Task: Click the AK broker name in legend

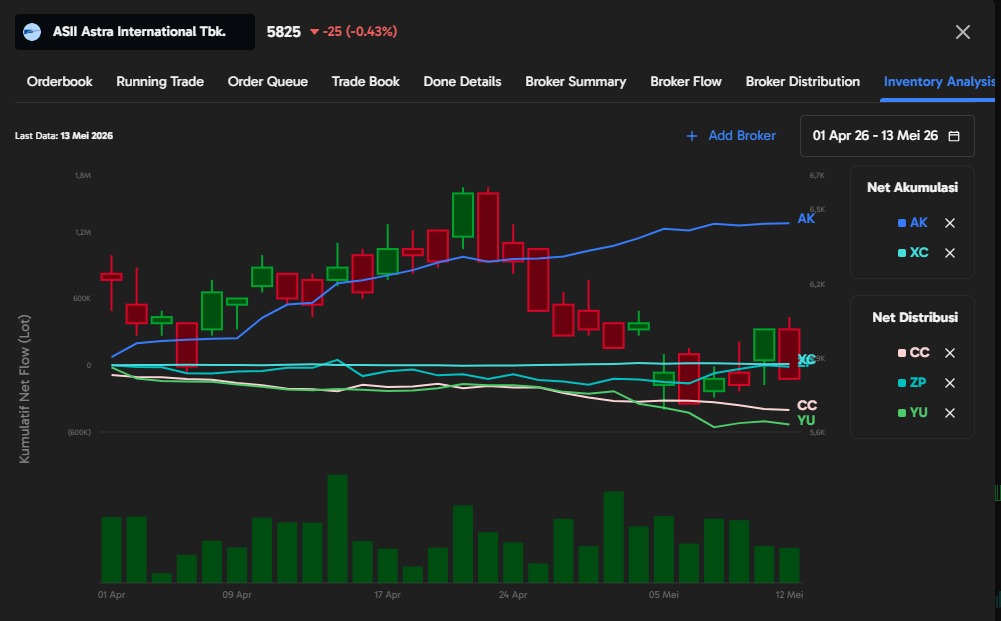Action: pyautogui.click(x=919, y=223)
